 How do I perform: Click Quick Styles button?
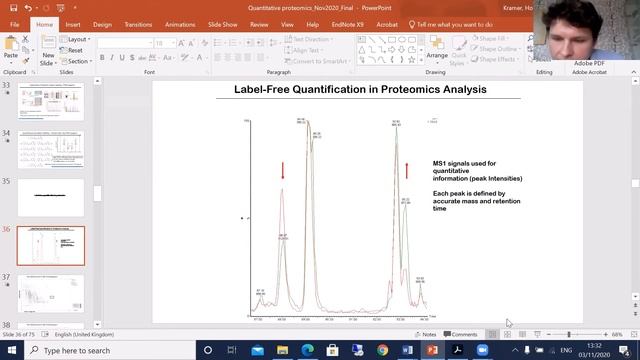click(x=458, y=51)
